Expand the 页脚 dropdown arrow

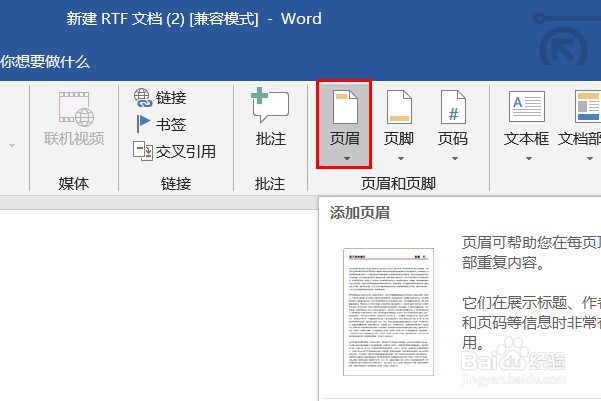pyautogui.click(x=401, y=158)
